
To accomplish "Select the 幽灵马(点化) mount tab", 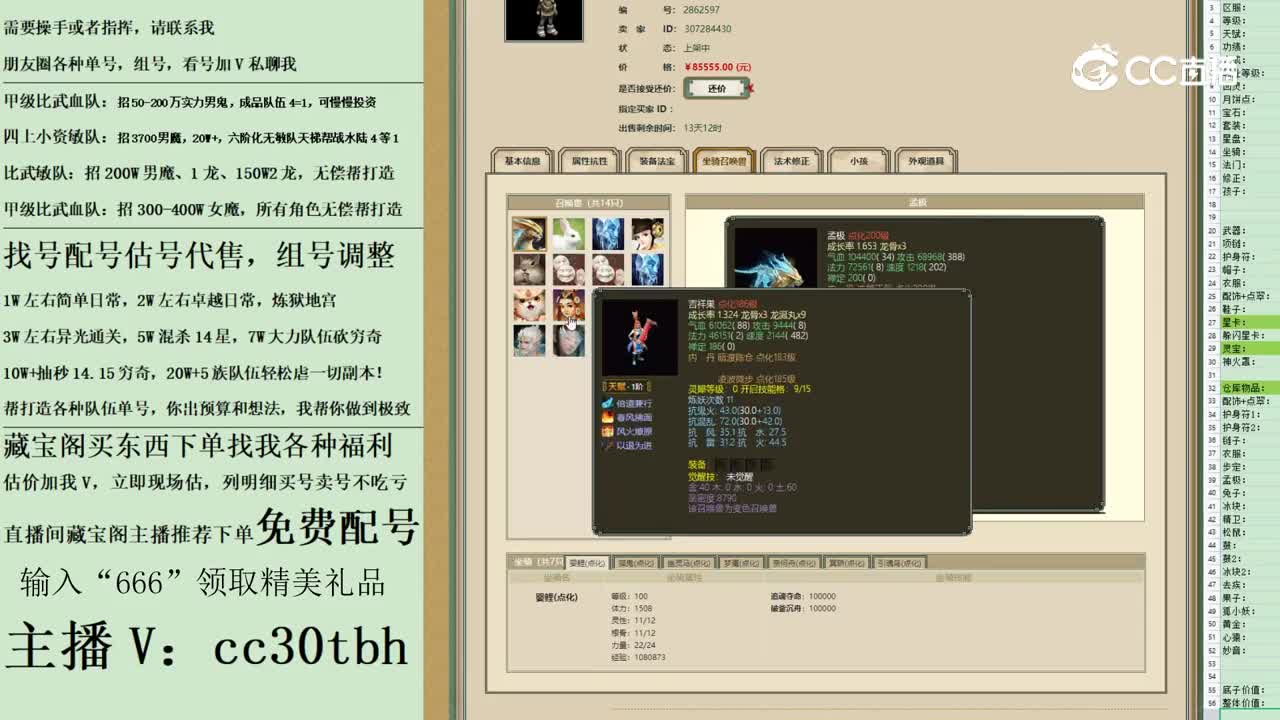I will pos(689,563).
